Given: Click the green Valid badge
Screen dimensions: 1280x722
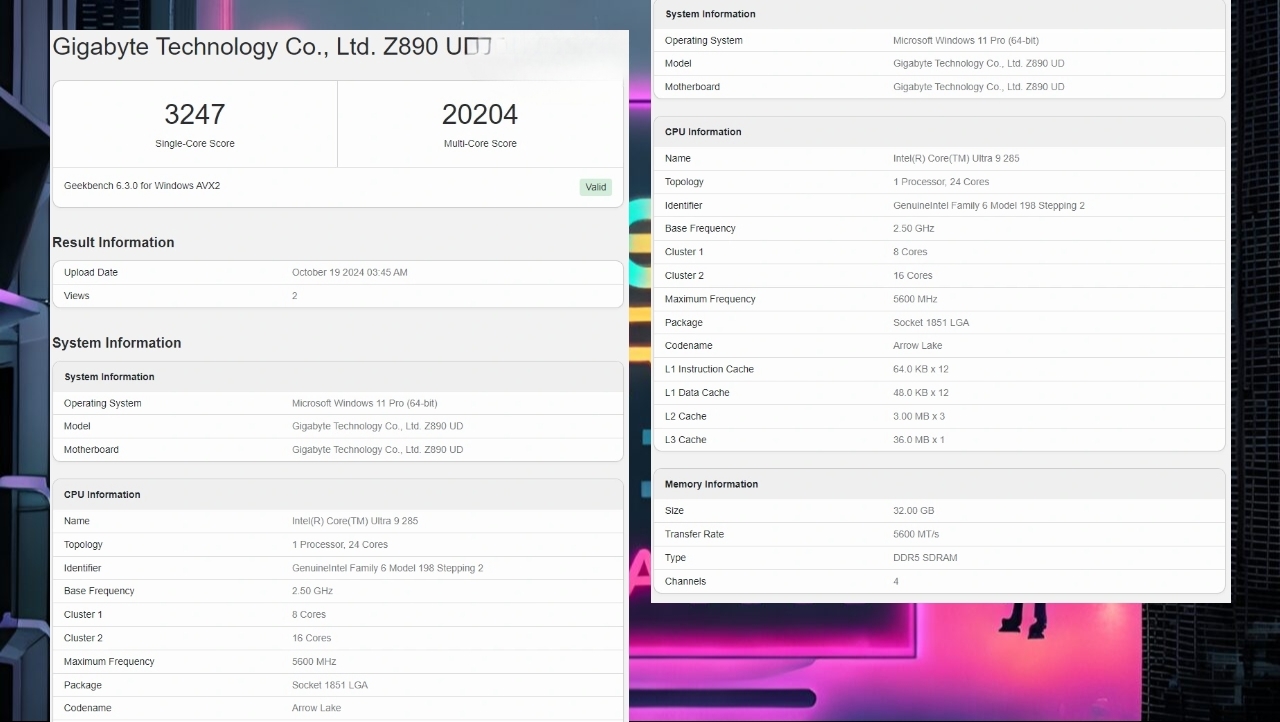Looking at the screenshot, I should click(x=595, y=187).
